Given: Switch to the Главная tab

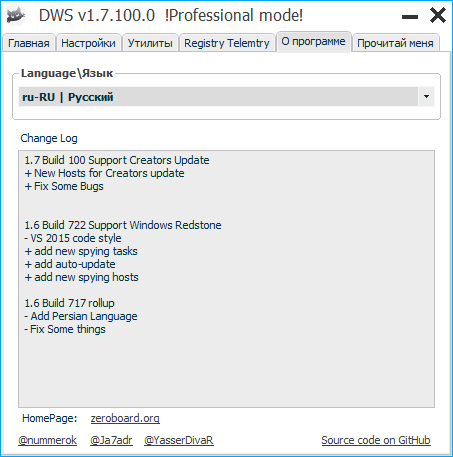Looking at the screenshot, I should click(x=29, y=43).
